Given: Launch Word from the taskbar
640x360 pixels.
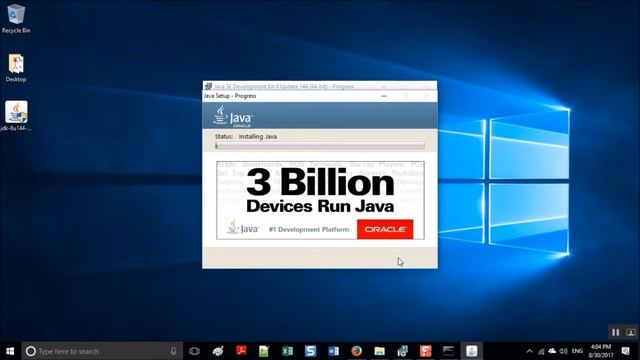Looking at the screenshot, I should tap(333, 351).
